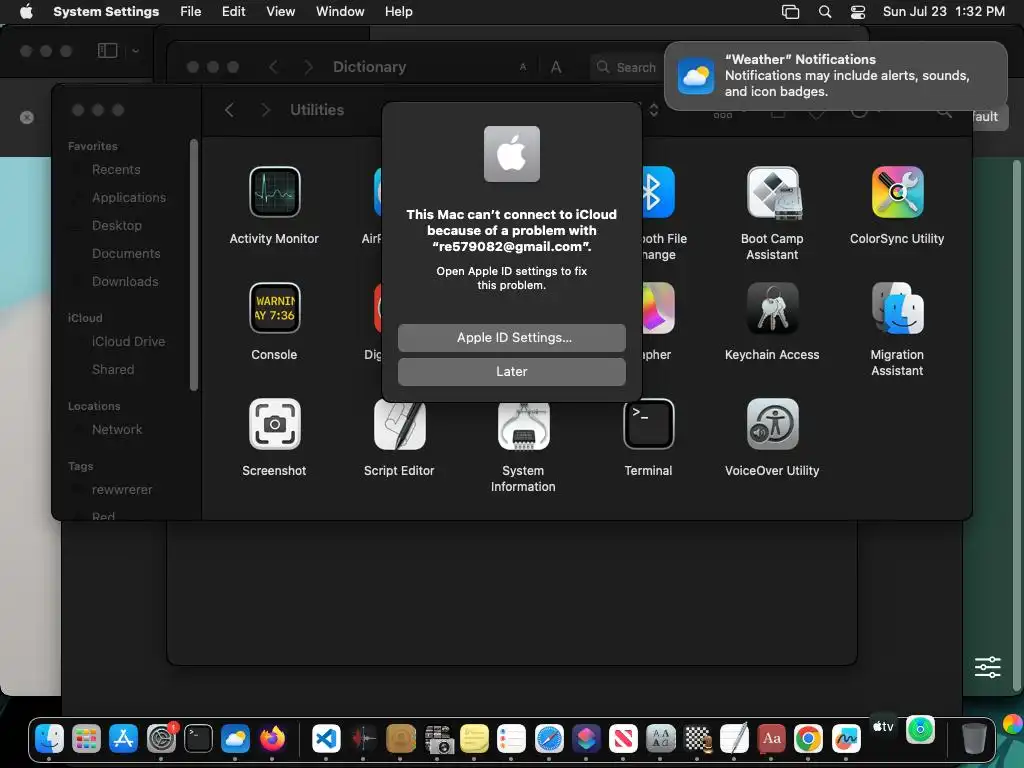Go forward in the Utilities Finder window

coord(265,110)
